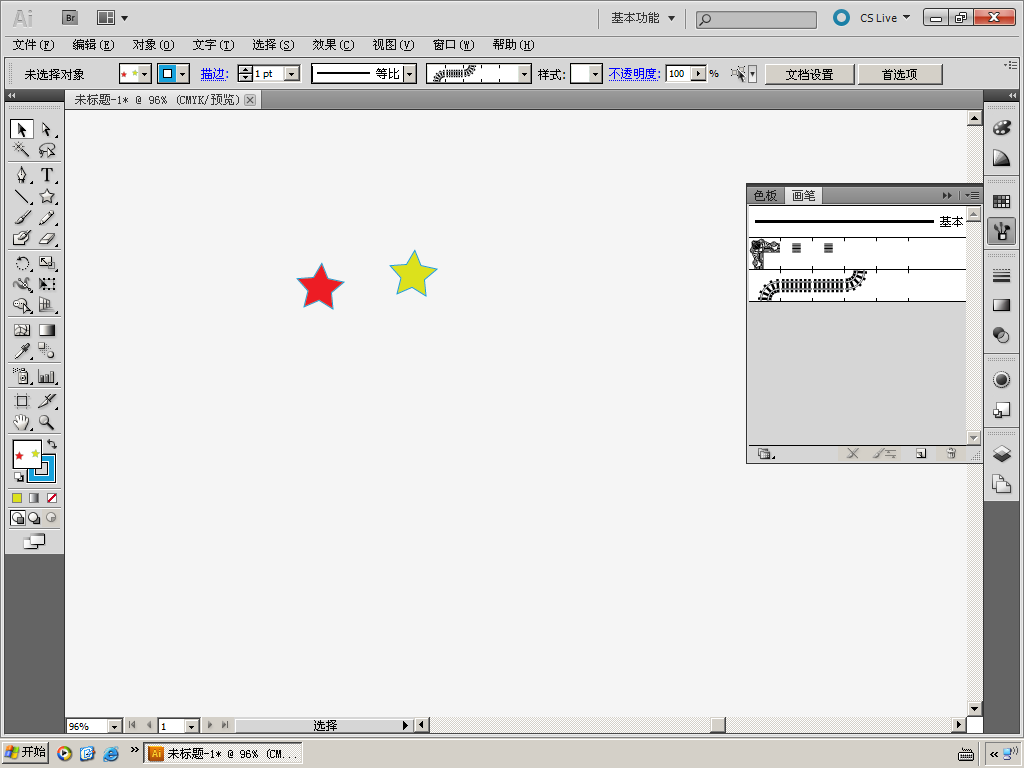Screen dimensions: 1024x768
Task: Select the Symbol Sprayer tool
Action: [22, 376]
